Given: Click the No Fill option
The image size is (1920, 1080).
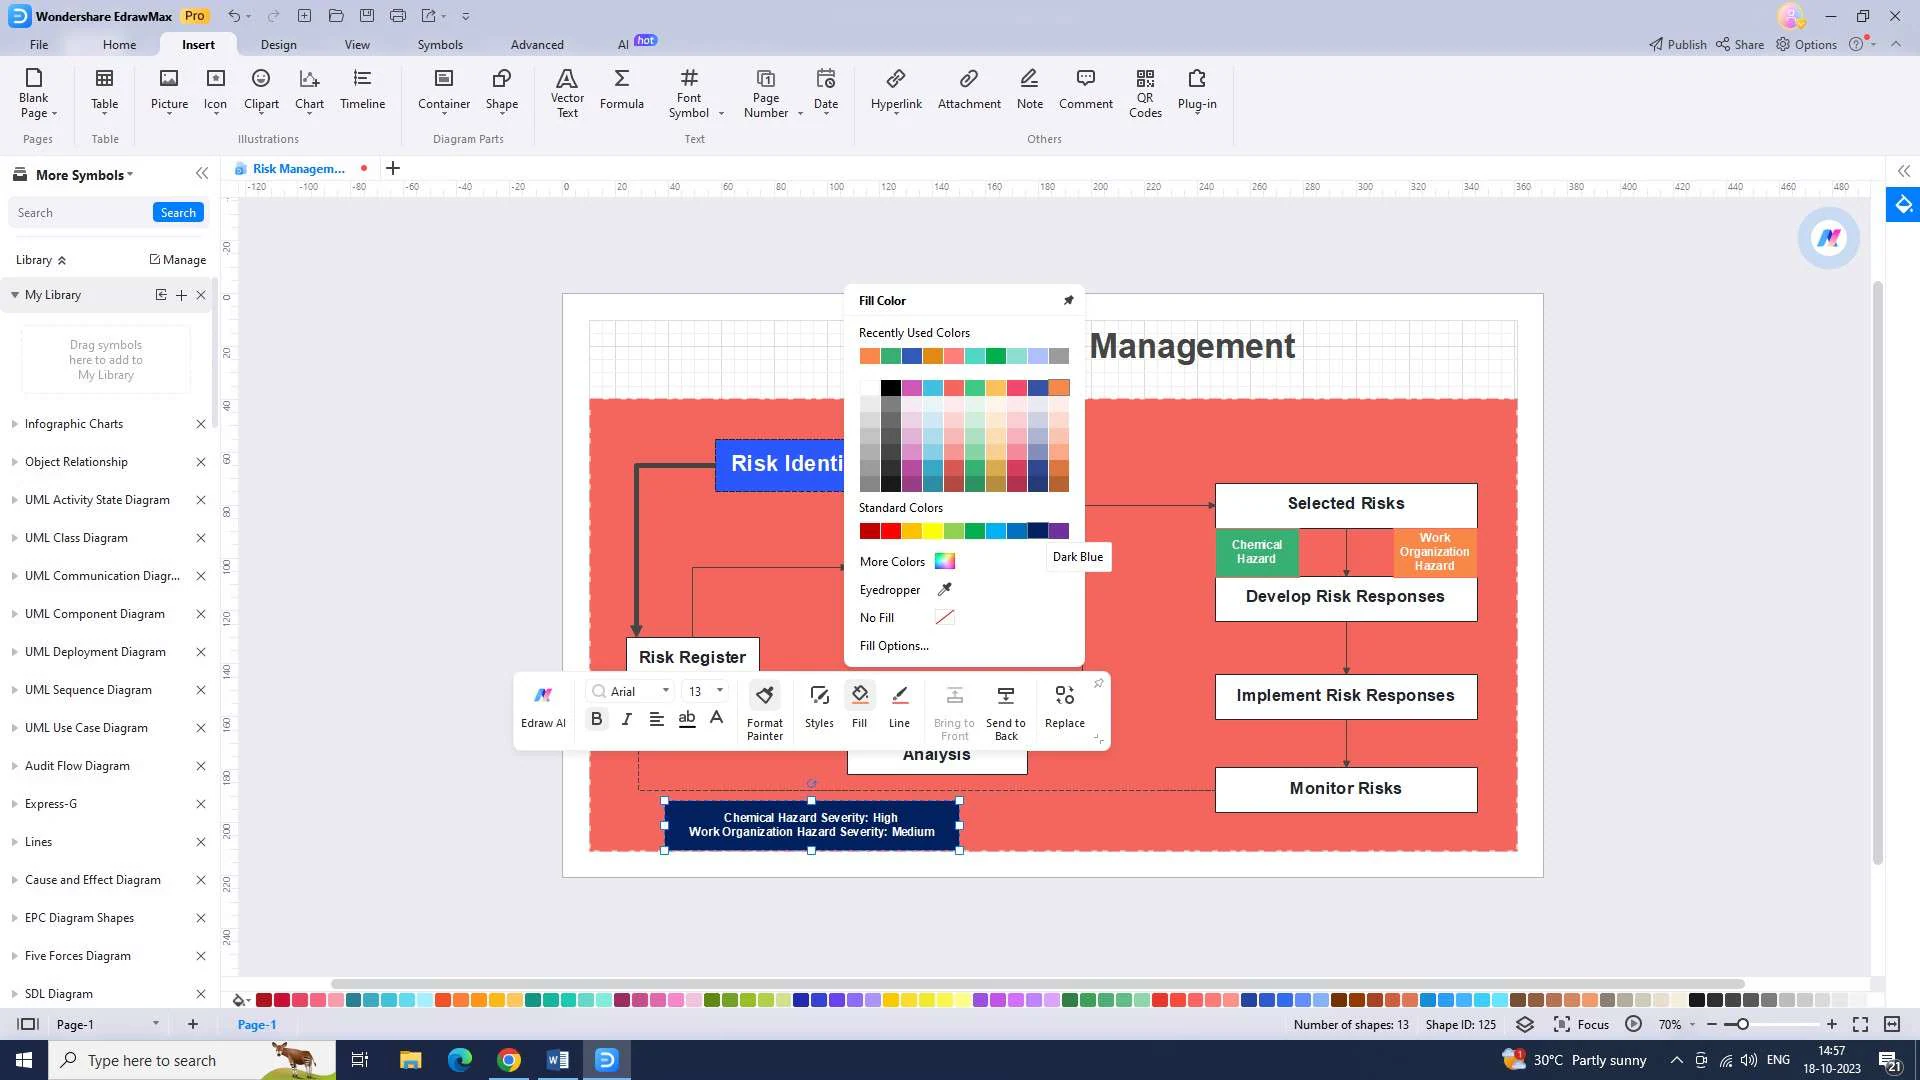Looking at the screenshot, I should (x=877, y=616).
